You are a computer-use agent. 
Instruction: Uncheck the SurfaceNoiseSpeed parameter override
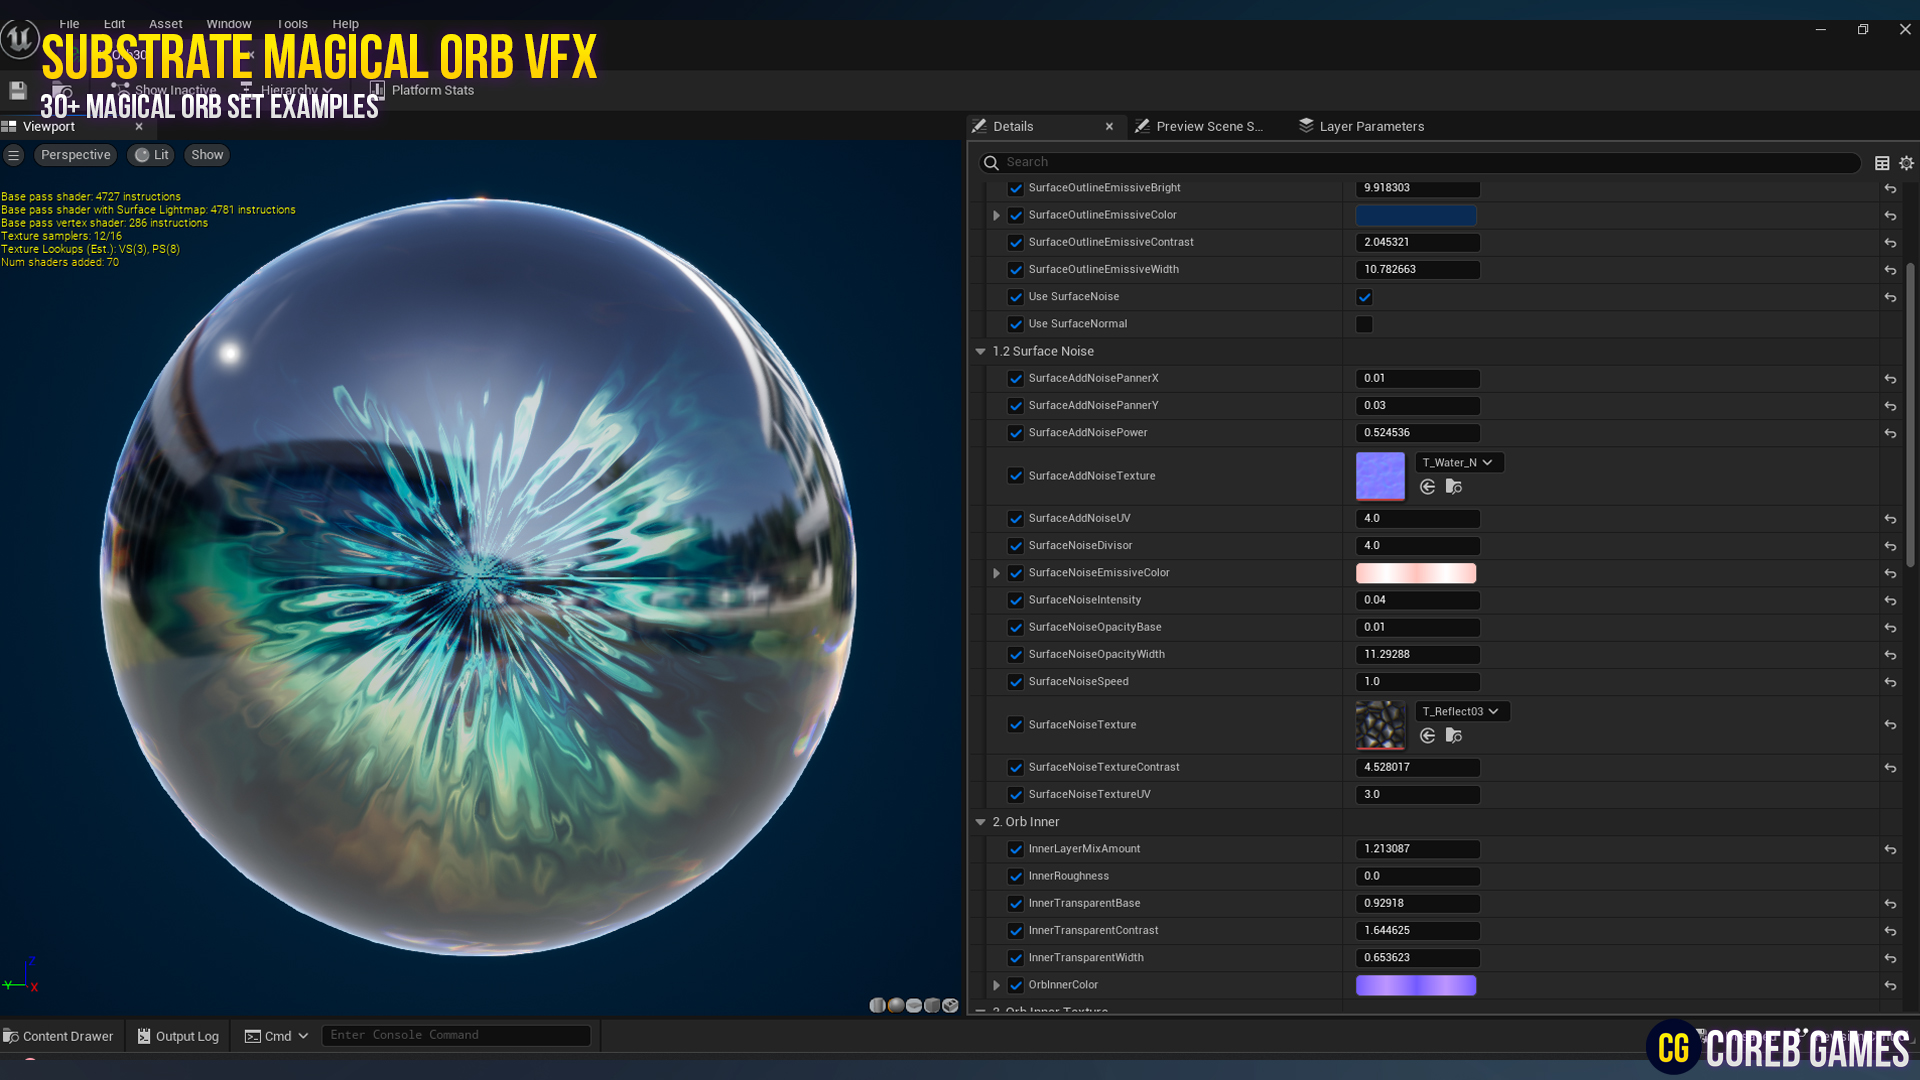pos(1016,681)
